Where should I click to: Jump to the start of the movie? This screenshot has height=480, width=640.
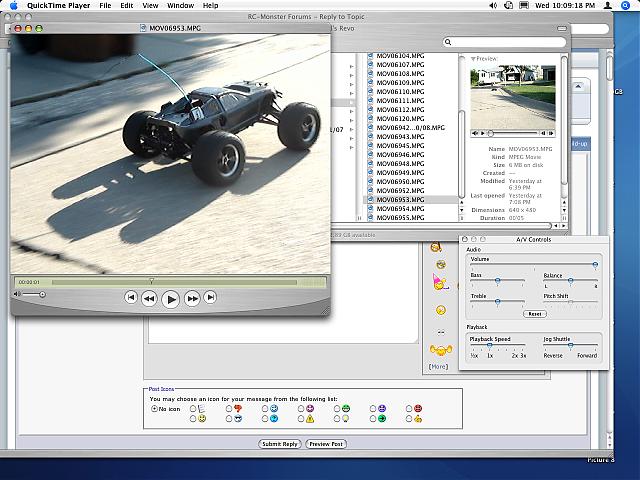click(130, 297)
